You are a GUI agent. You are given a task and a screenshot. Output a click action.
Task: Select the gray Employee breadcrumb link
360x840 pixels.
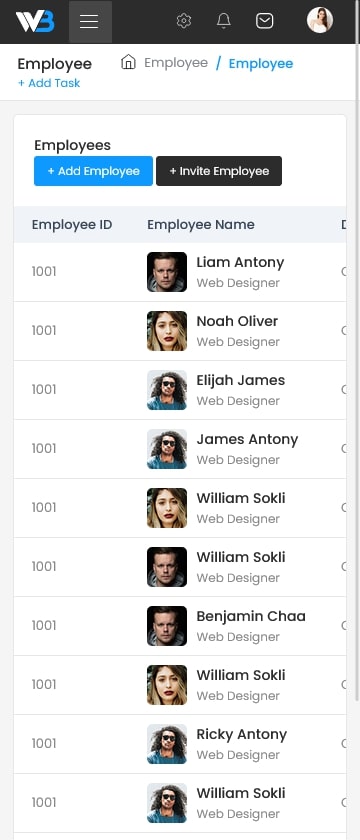pos(176,63)
